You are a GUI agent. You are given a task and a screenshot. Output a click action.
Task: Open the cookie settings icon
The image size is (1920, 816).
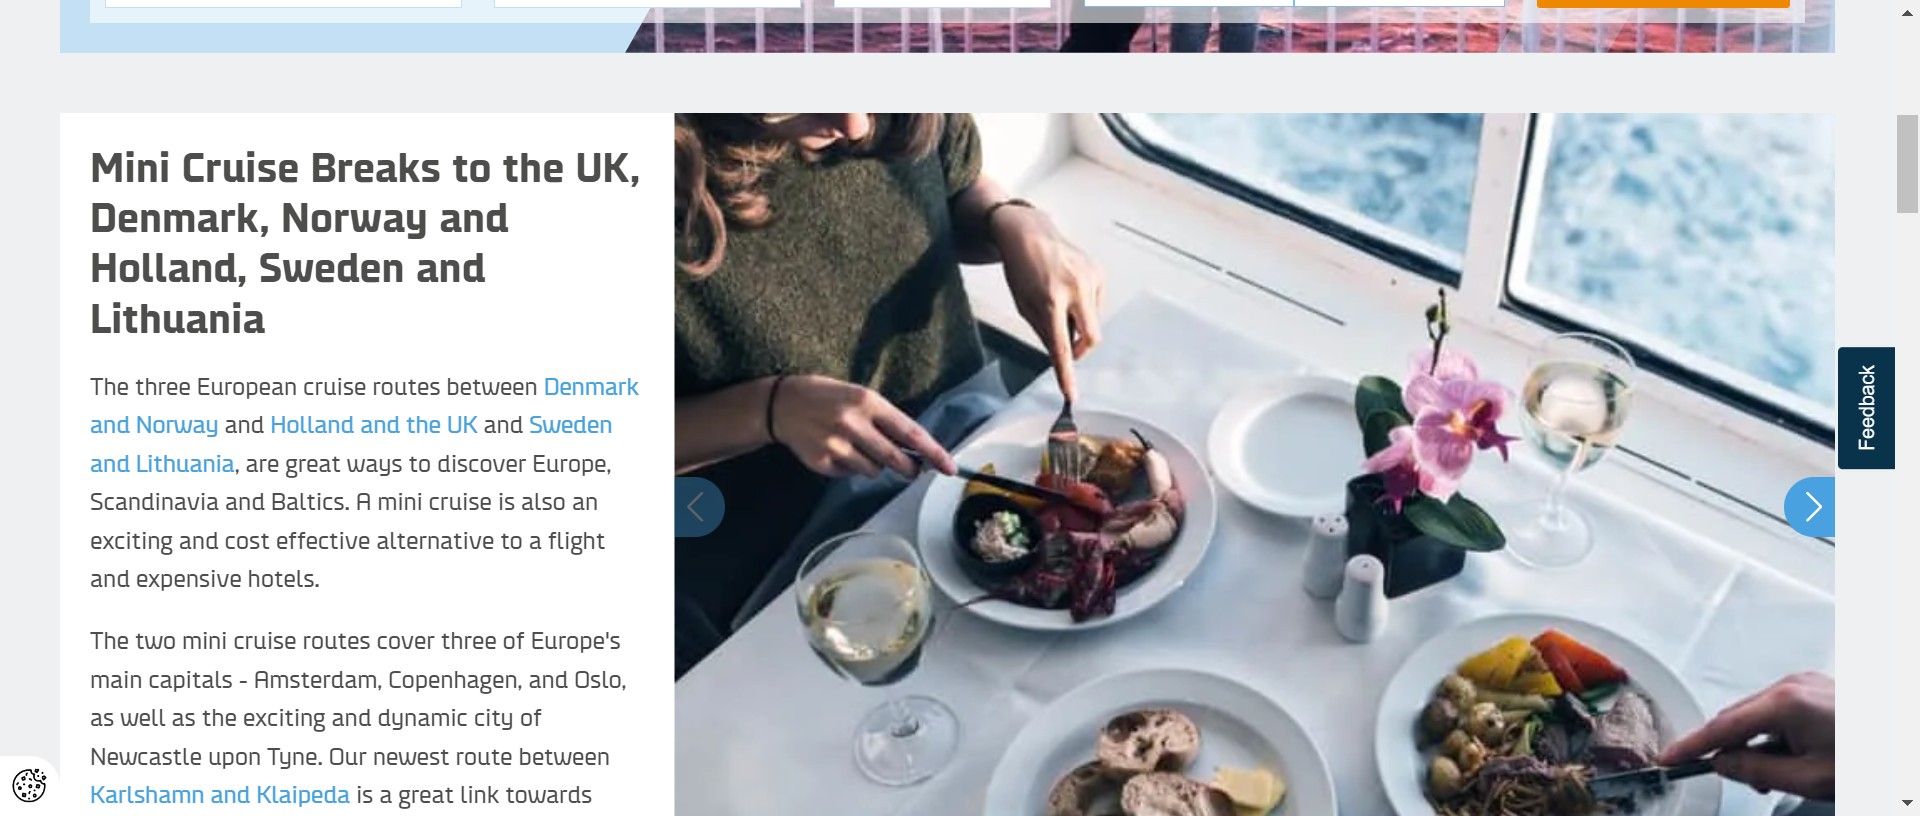pyautogui.click(x=29, y=785)
